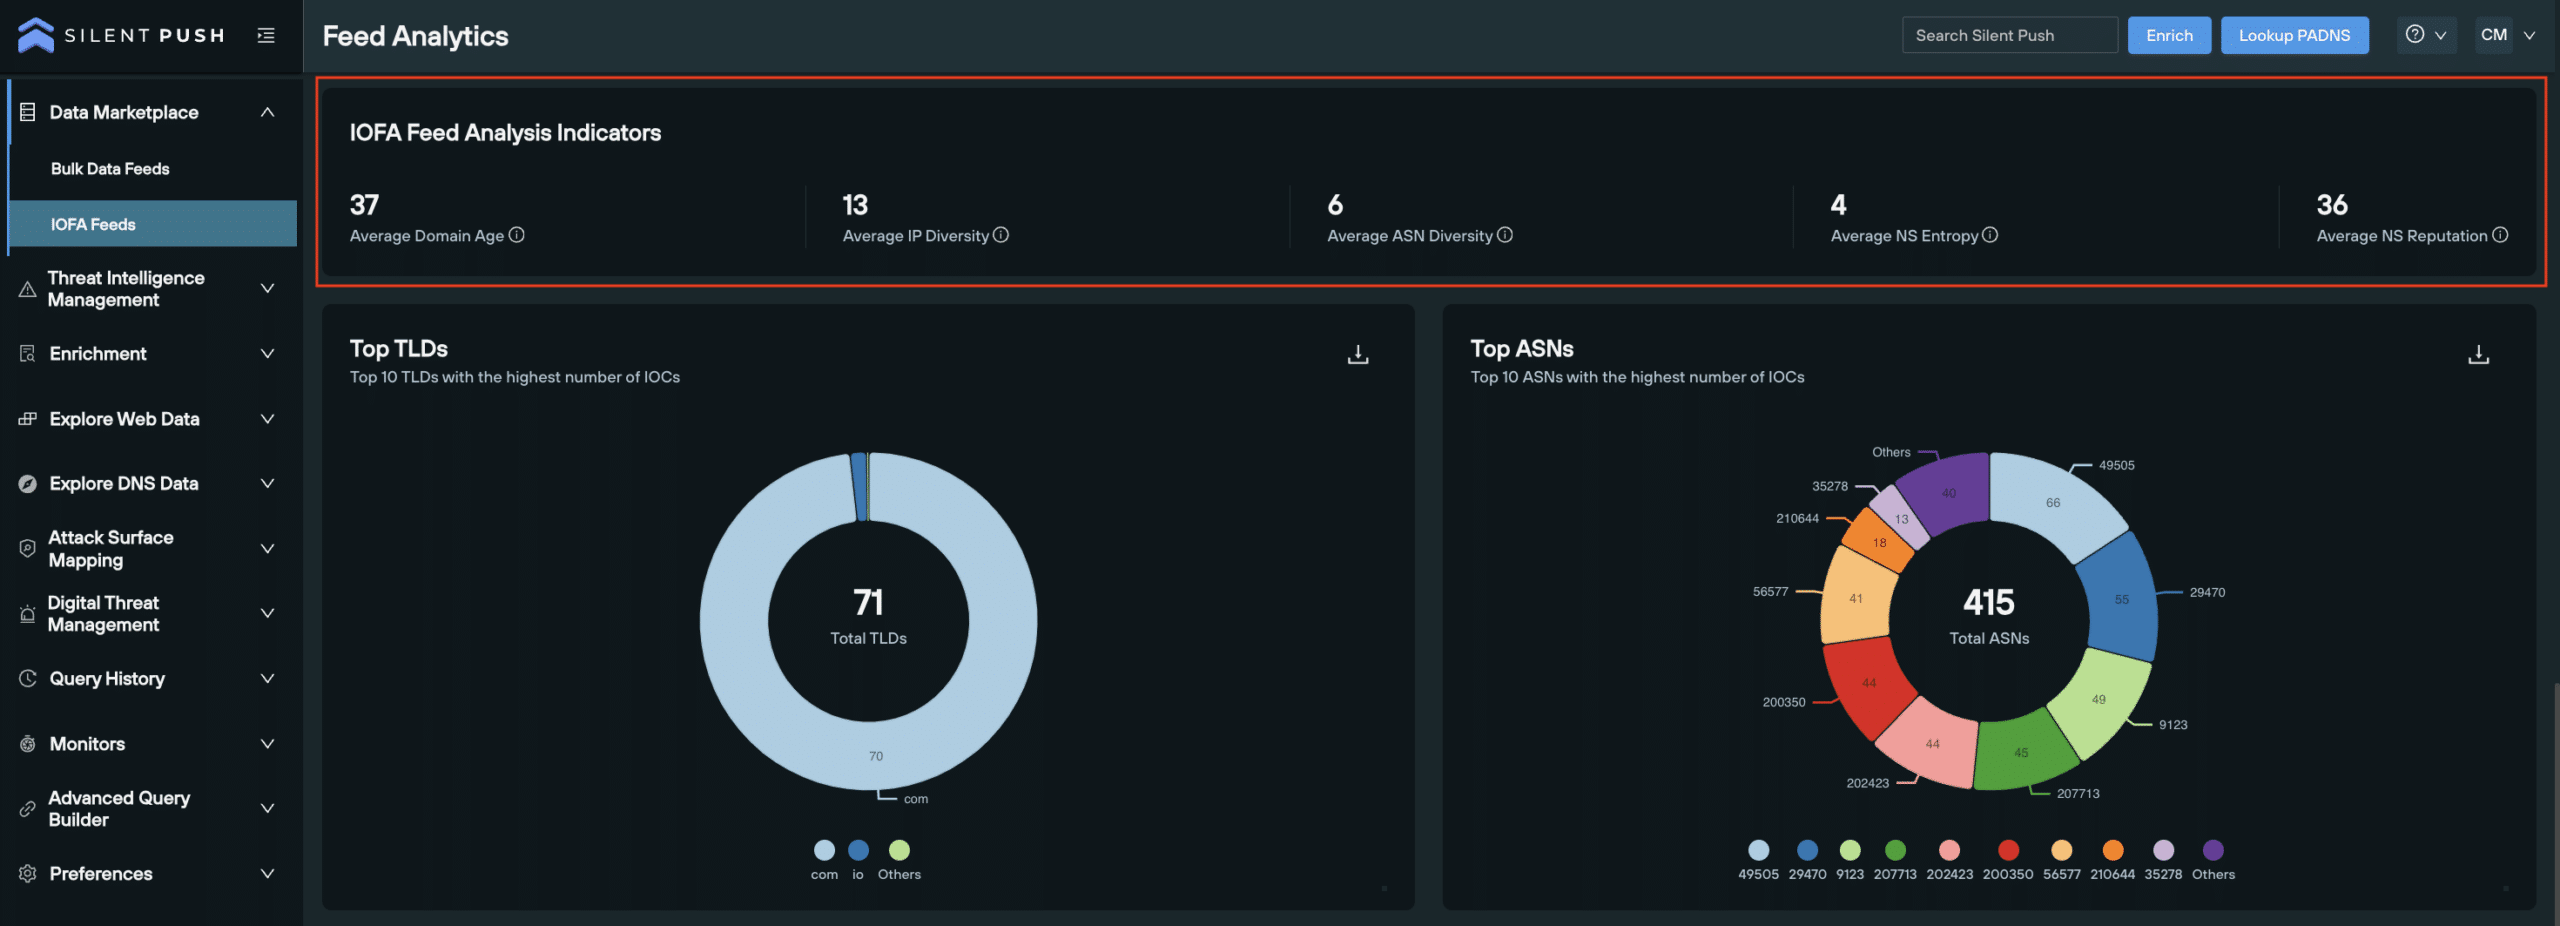Click the 35278 lavender legend swatch
This screenshot has height=926, width=2560.
[2163, 850]
